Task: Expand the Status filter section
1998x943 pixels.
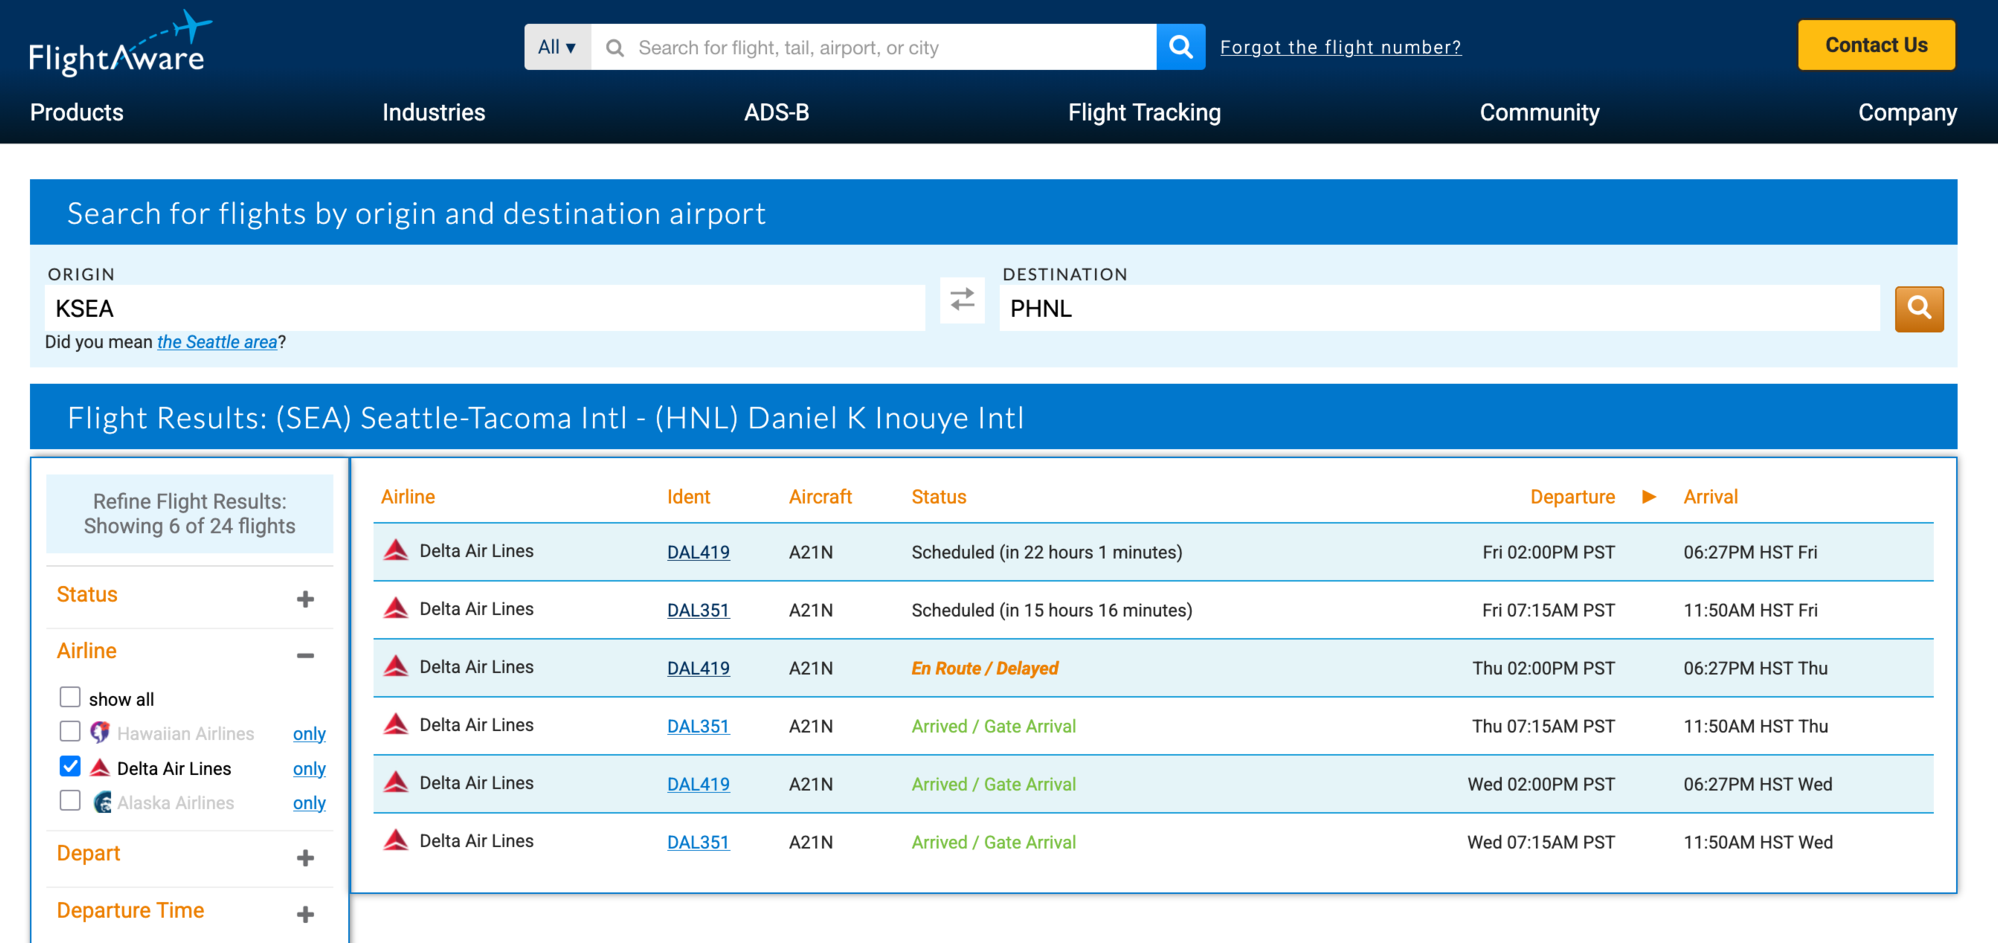Action: [x=305, y=597]
